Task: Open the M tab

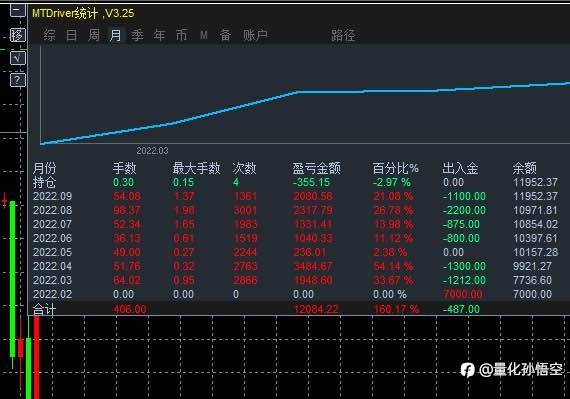Action: pos(204,35)
